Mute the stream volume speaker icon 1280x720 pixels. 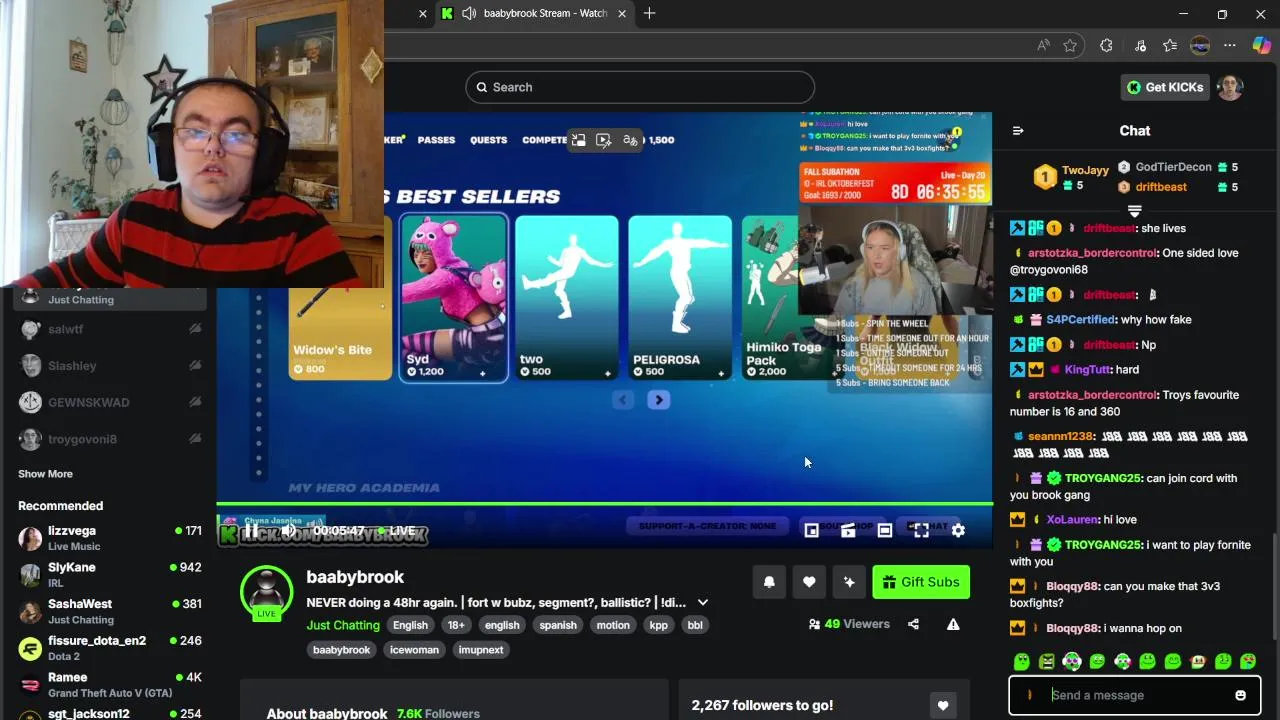pyautogui.click(x=288, y=531)
